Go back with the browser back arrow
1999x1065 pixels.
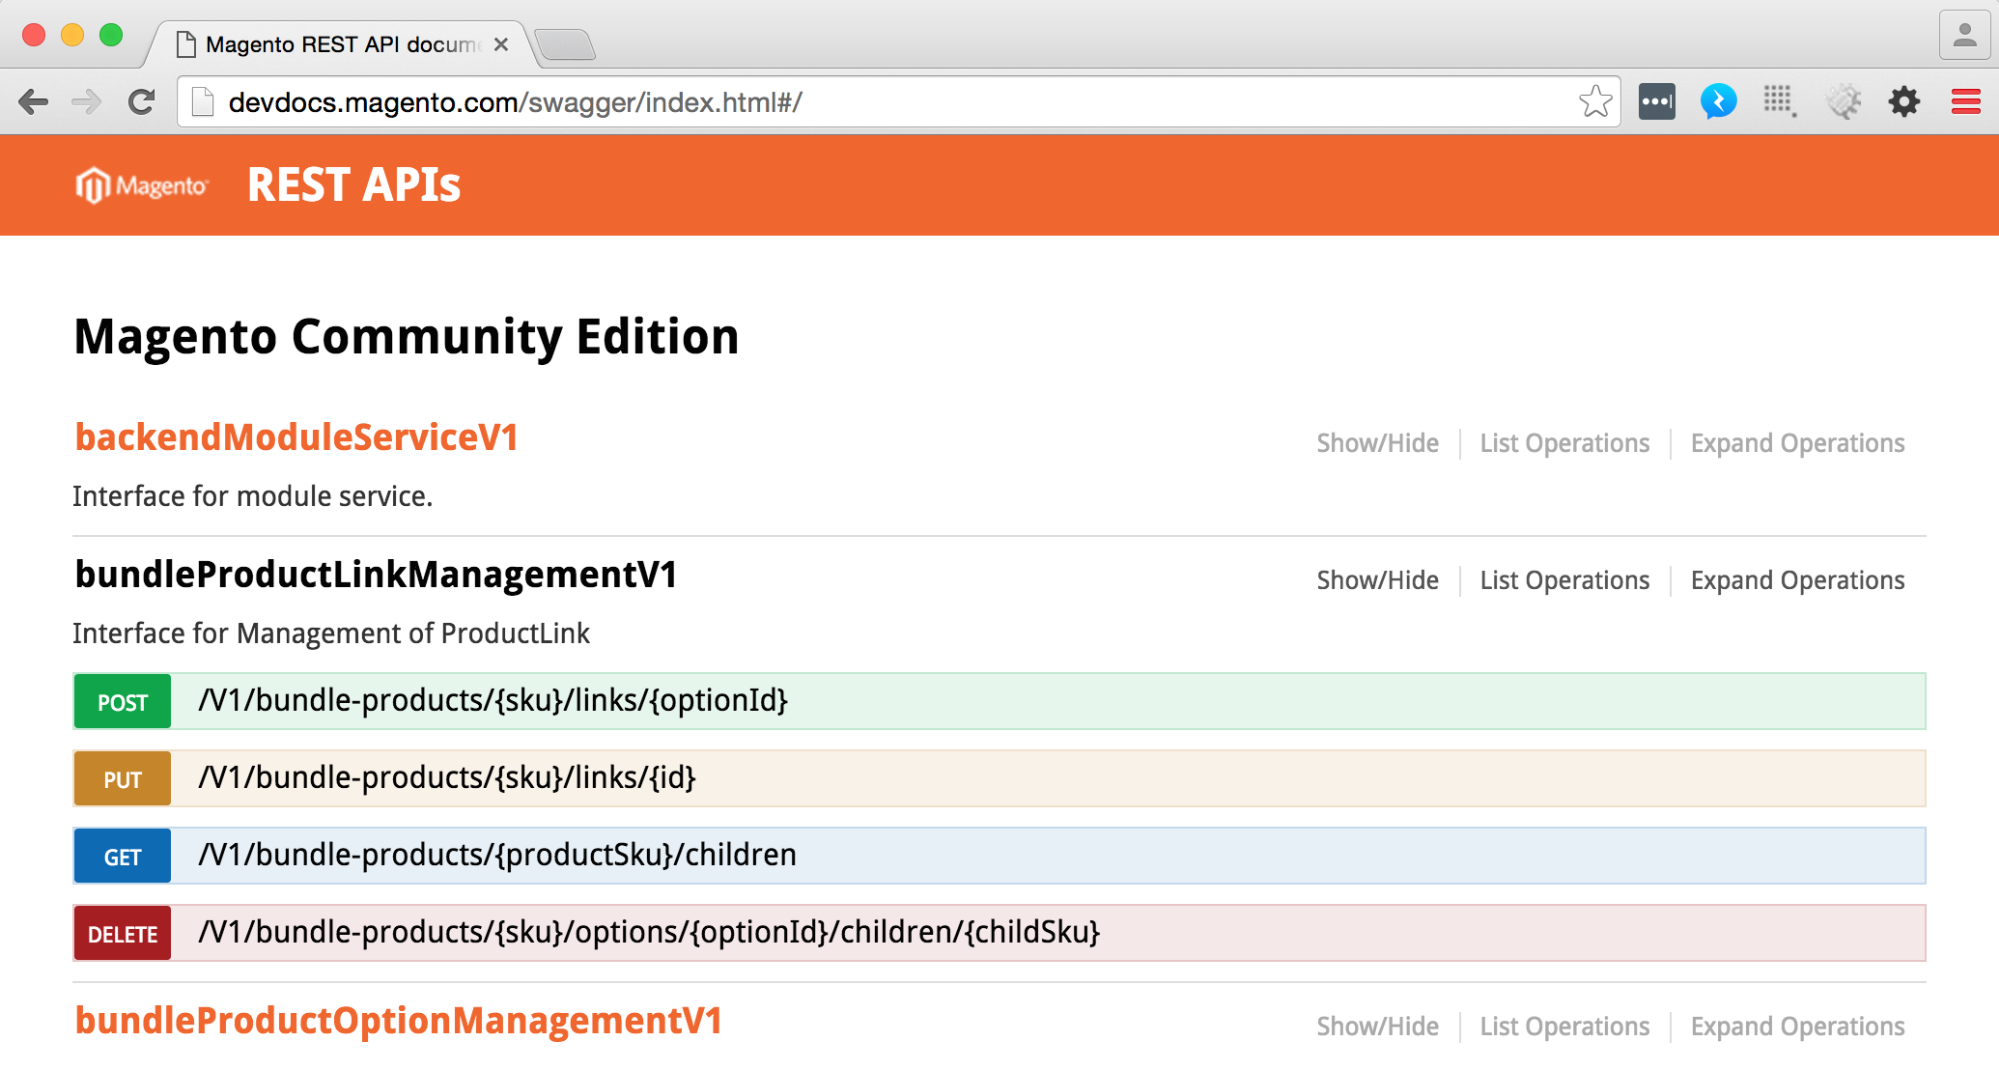click(34, 102)
